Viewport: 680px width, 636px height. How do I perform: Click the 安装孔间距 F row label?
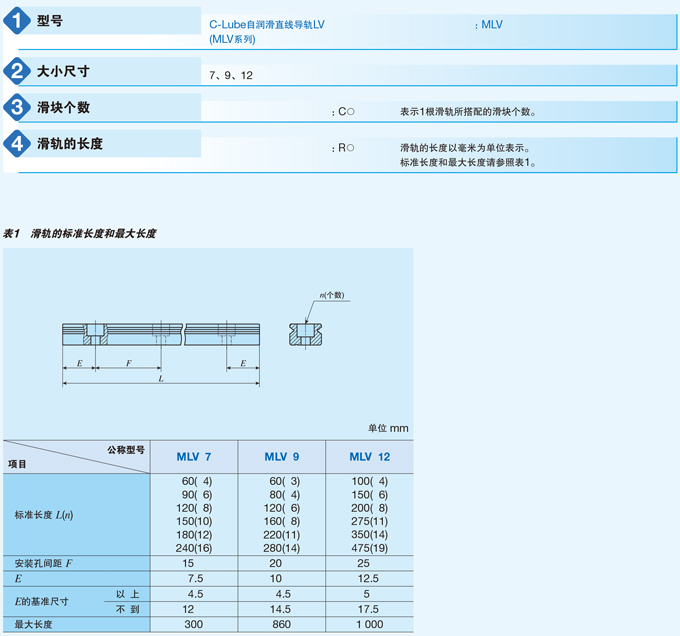pyautogui.click(x=43, y=563)
